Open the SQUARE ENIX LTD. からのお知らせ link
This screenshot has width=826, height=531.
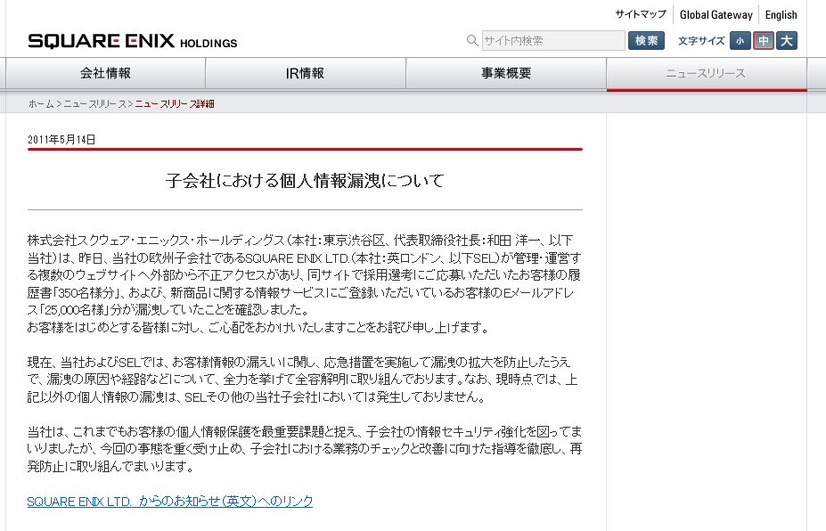tap(170, 501)
